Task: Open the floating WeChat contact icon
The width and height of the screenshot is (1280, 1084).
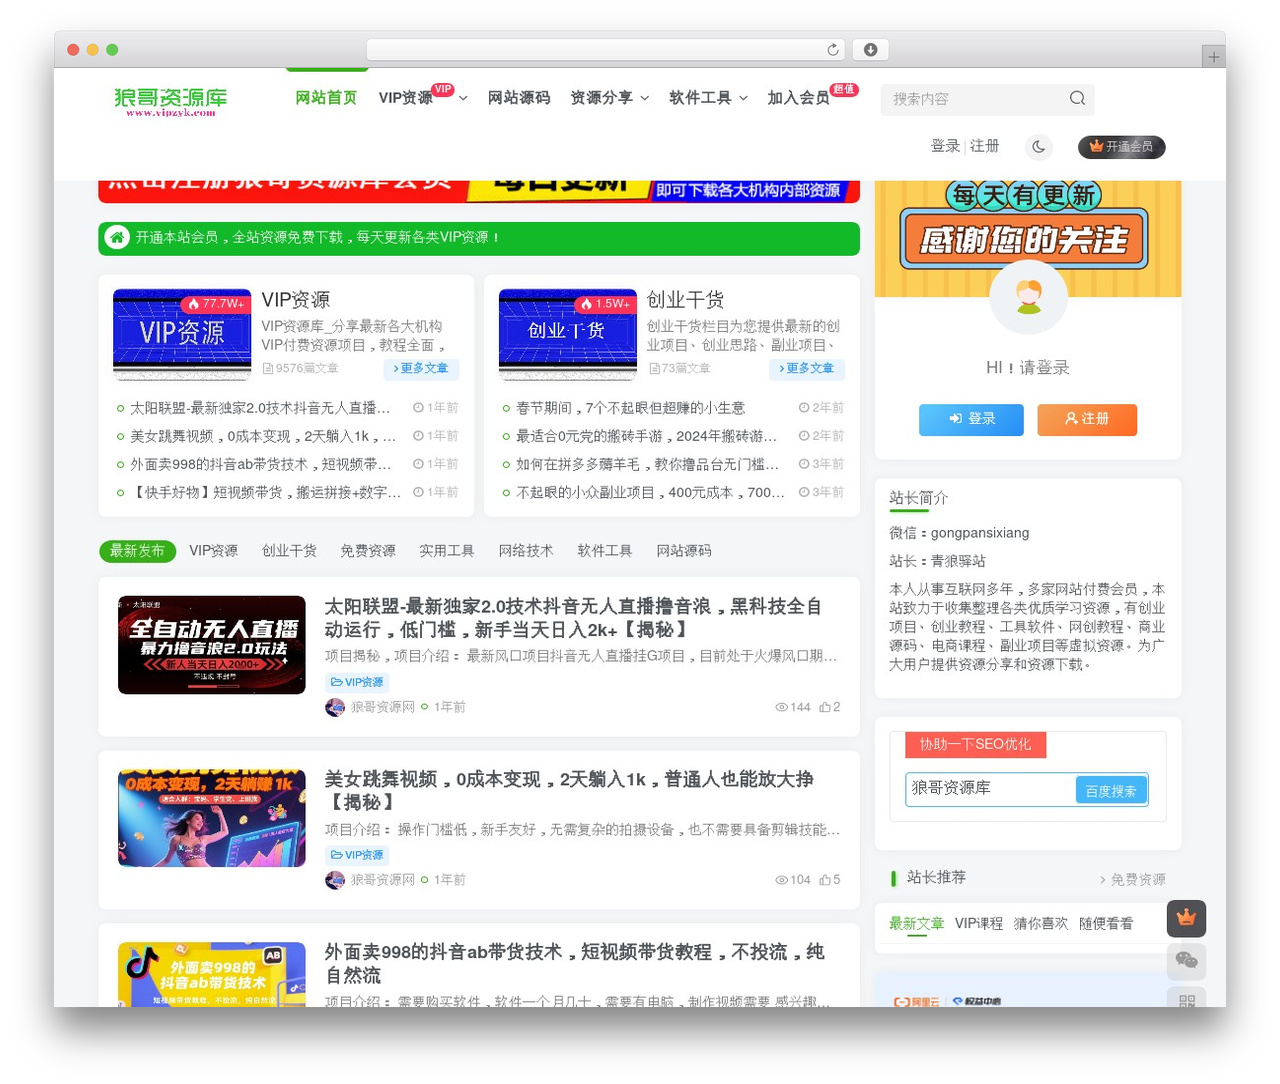Action: pos(1186,961)
